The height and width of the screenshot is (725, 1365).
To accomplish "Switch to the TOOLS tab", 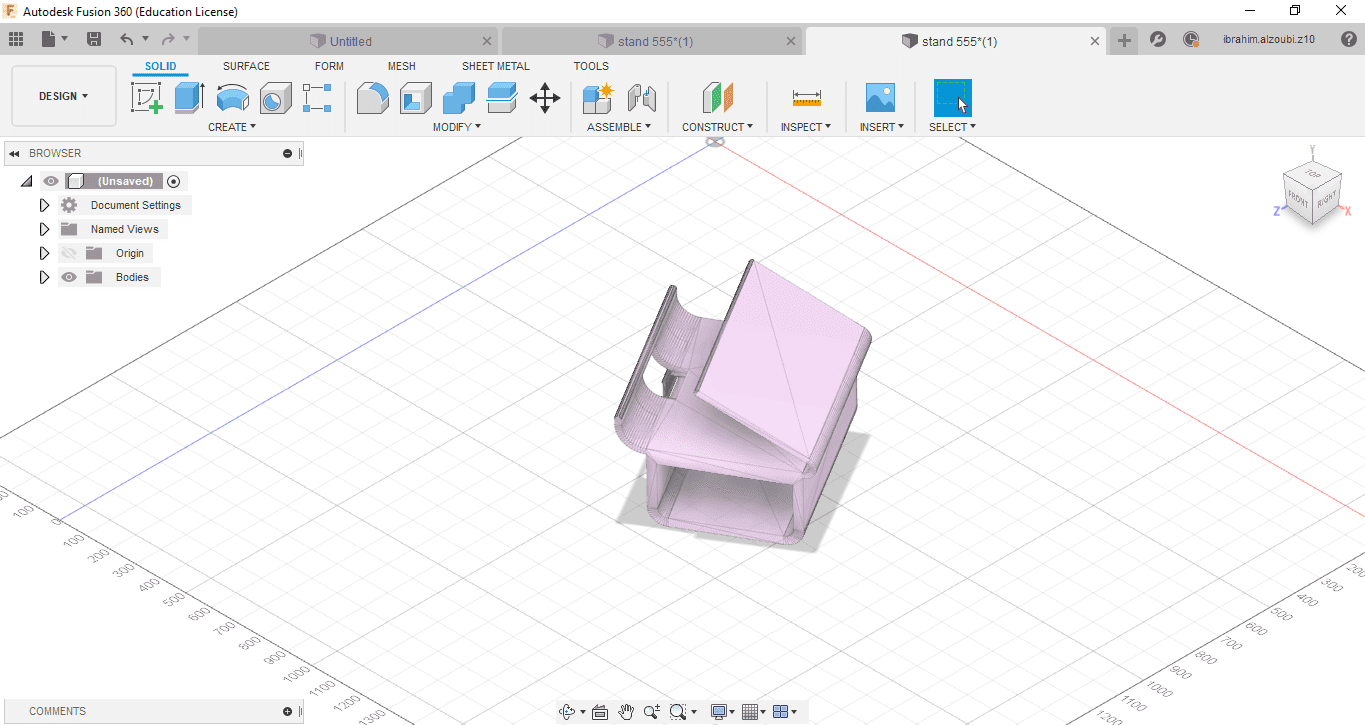I will [x=591, y=66].
